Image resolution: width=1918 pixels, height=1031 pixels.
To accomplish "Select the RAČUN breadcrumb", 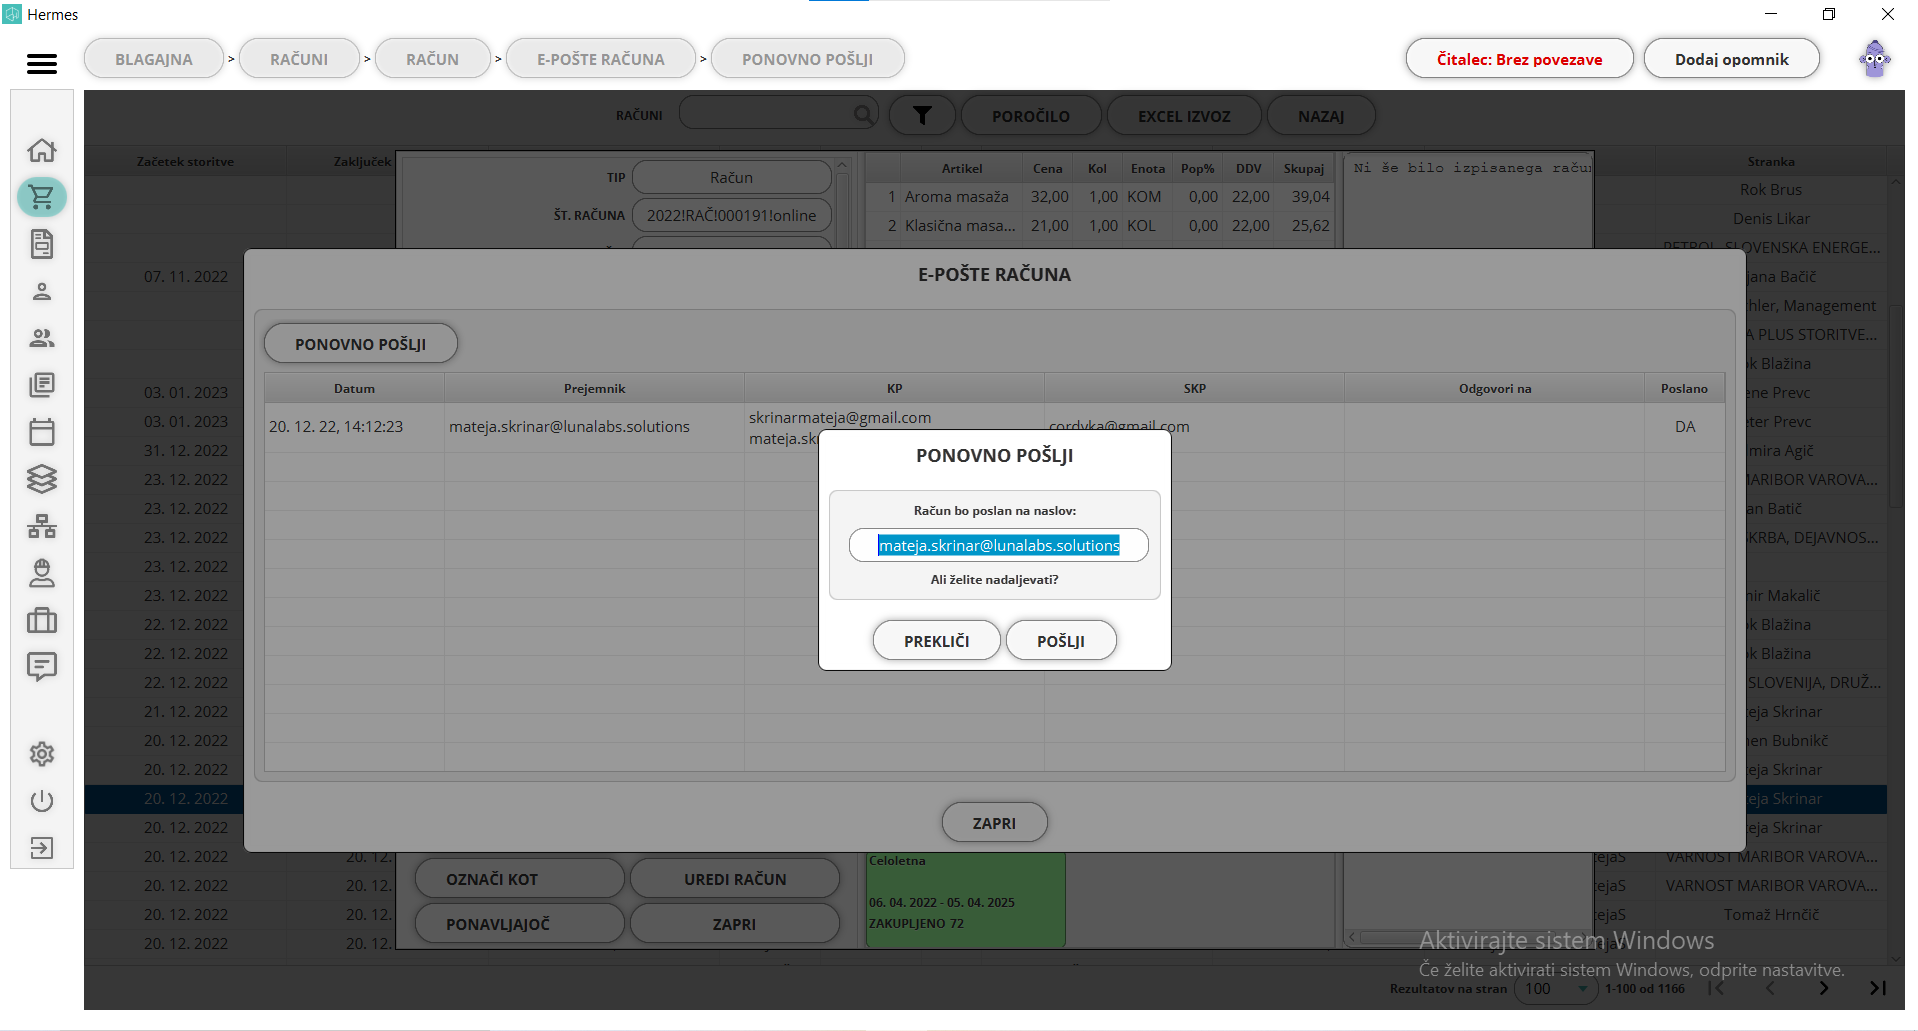I will 433,59.
